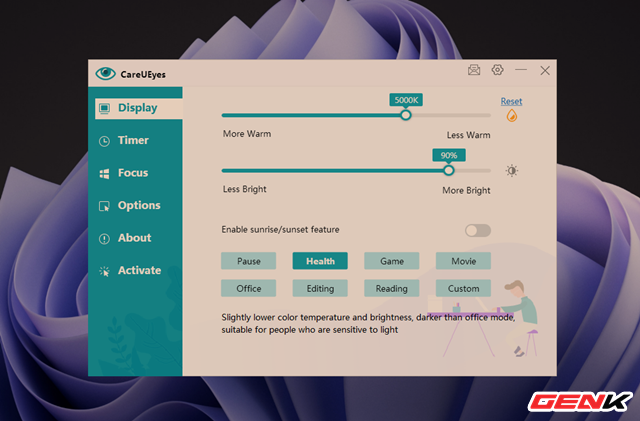Open the feedback mail icon in title bar
This screenshot has width=640, height=421.
tap(474, 70)
